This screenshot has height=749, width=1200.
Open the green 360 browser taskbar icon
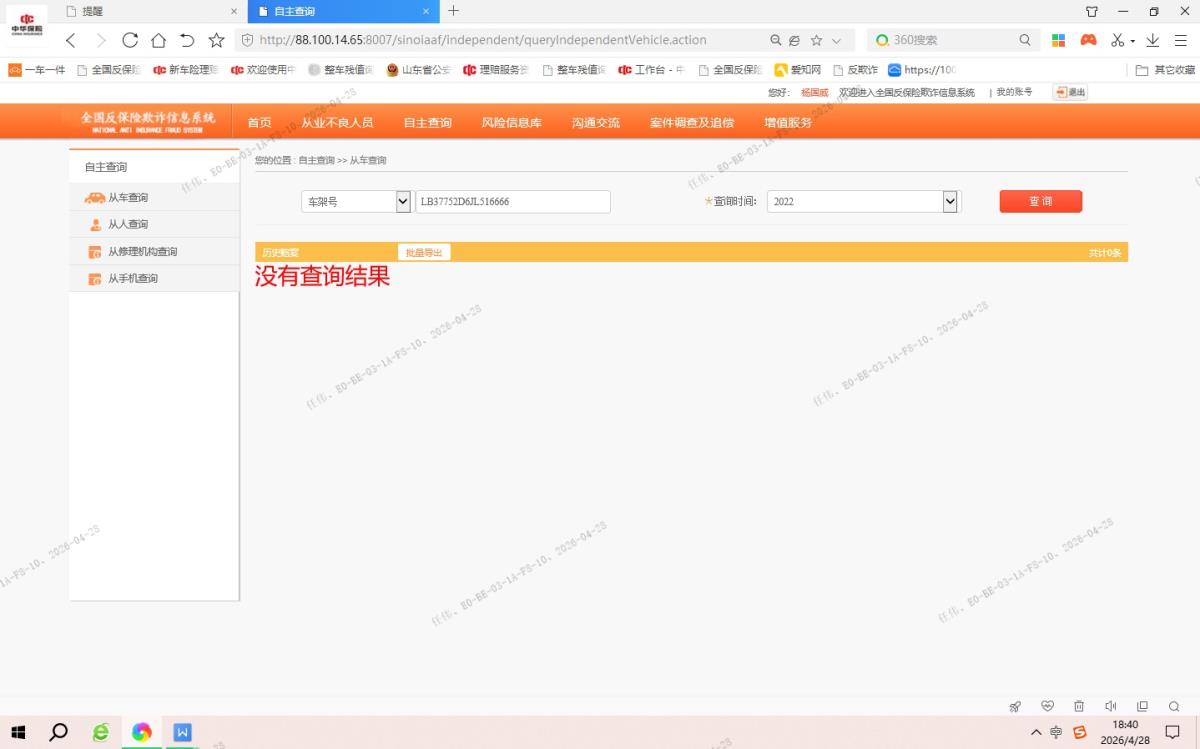[x=101, y=732]
